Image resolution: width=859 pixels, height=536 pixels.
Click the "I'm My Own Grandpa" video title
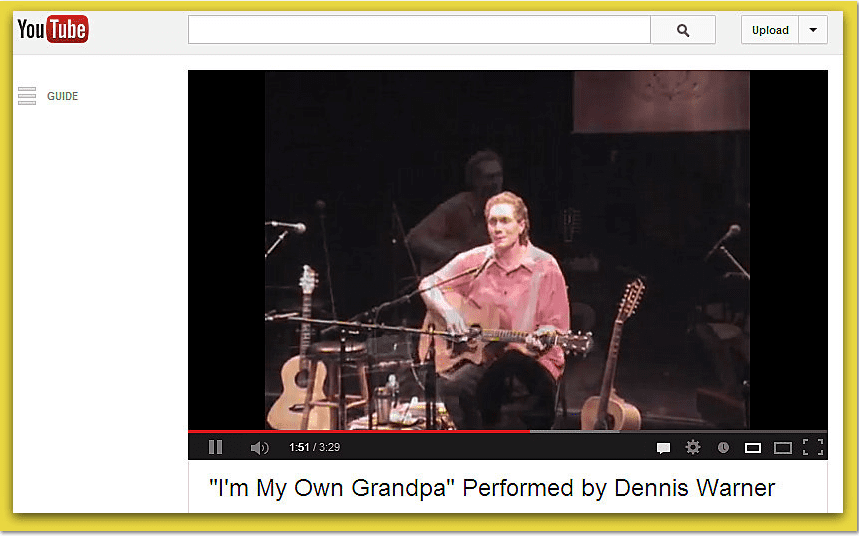point(492,488)
